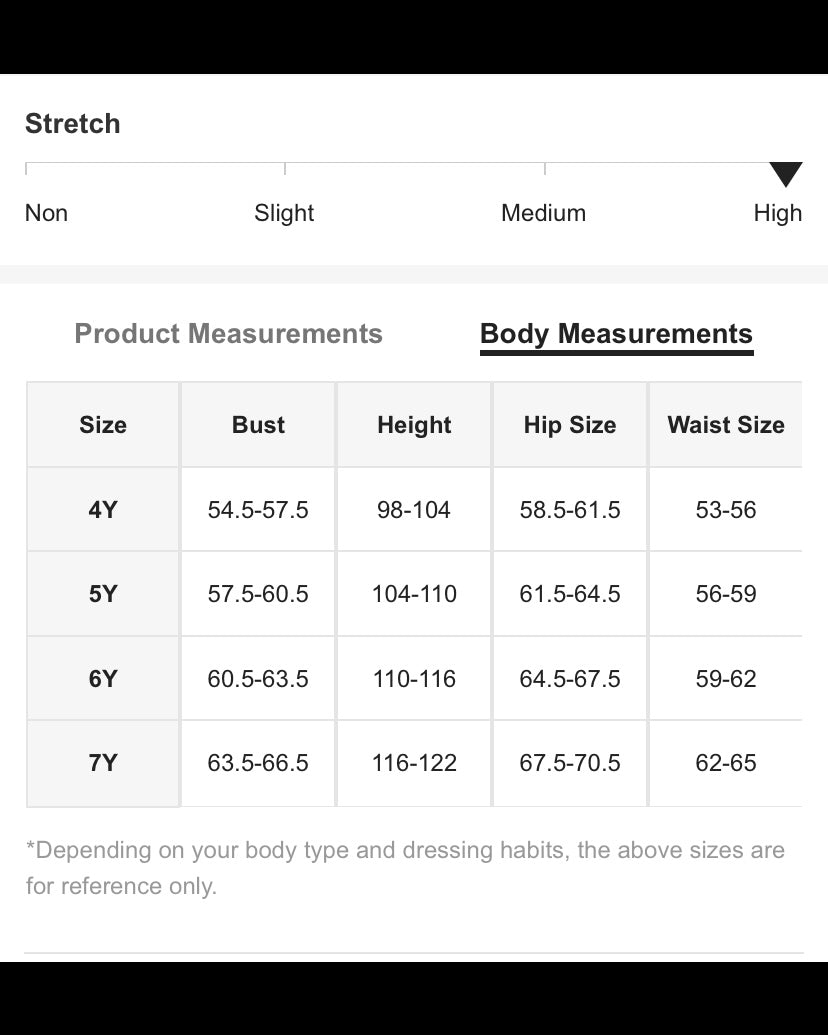Click the Hip Size column header
828x1035 pixels.
point(569,424)
